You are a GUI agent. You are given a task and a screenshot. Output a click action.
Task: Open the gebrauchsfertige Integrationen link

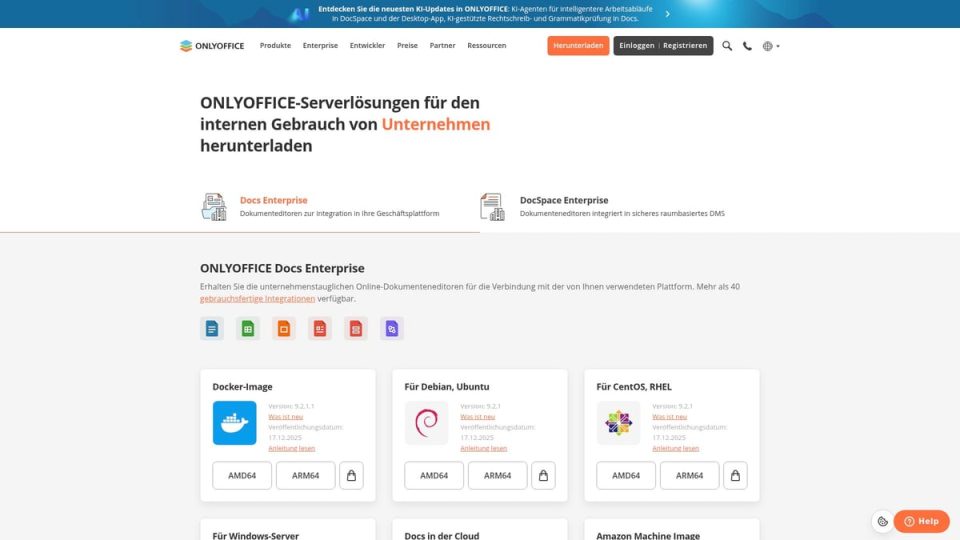[257, 299]
